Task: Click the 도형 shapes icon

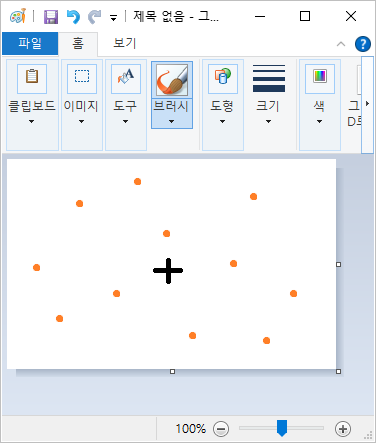Action: pos(223,79)
